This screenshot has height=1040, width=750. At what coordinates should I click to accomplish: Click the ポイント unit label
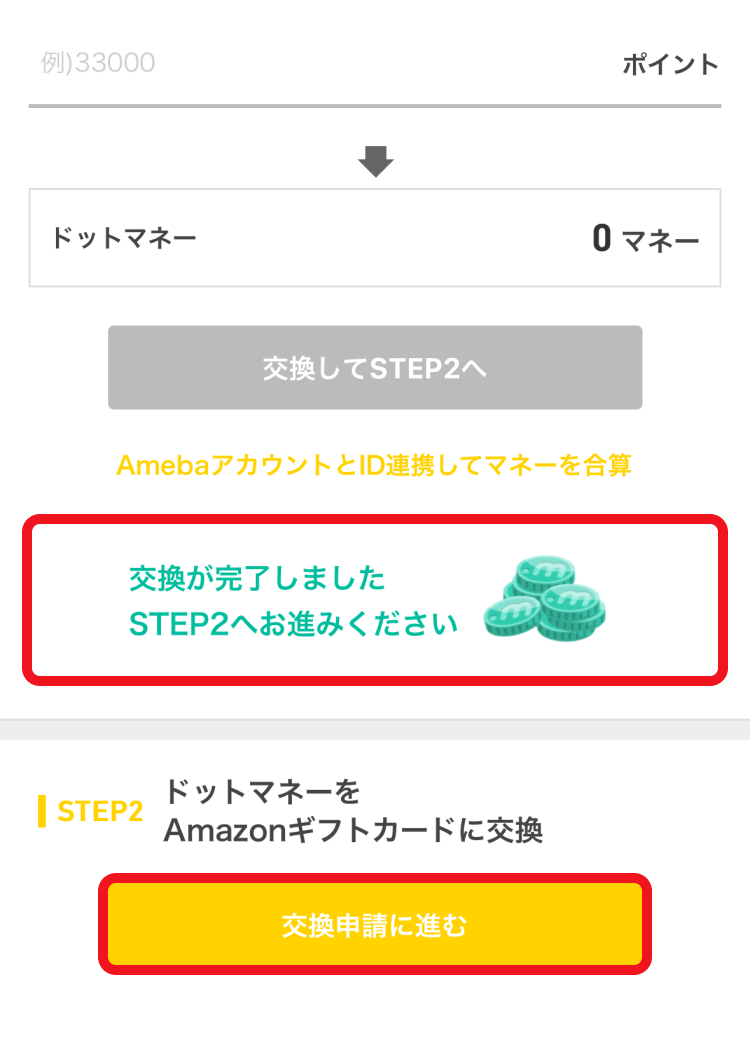670,64
